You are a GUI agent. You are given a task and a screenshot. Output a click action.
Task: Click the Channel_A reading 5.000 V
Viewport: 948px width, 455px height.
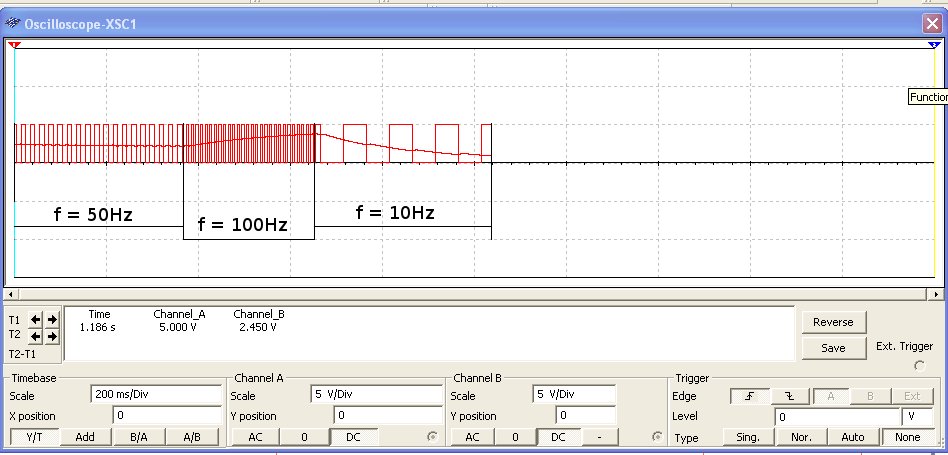point(180,327)
